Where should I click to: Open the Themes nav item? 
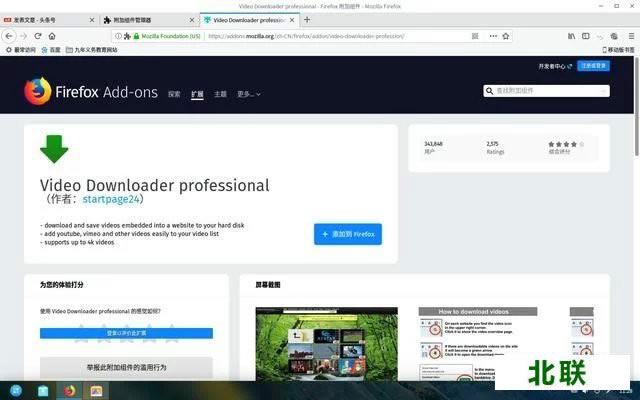pyautogui.click(x=220, y=94)
